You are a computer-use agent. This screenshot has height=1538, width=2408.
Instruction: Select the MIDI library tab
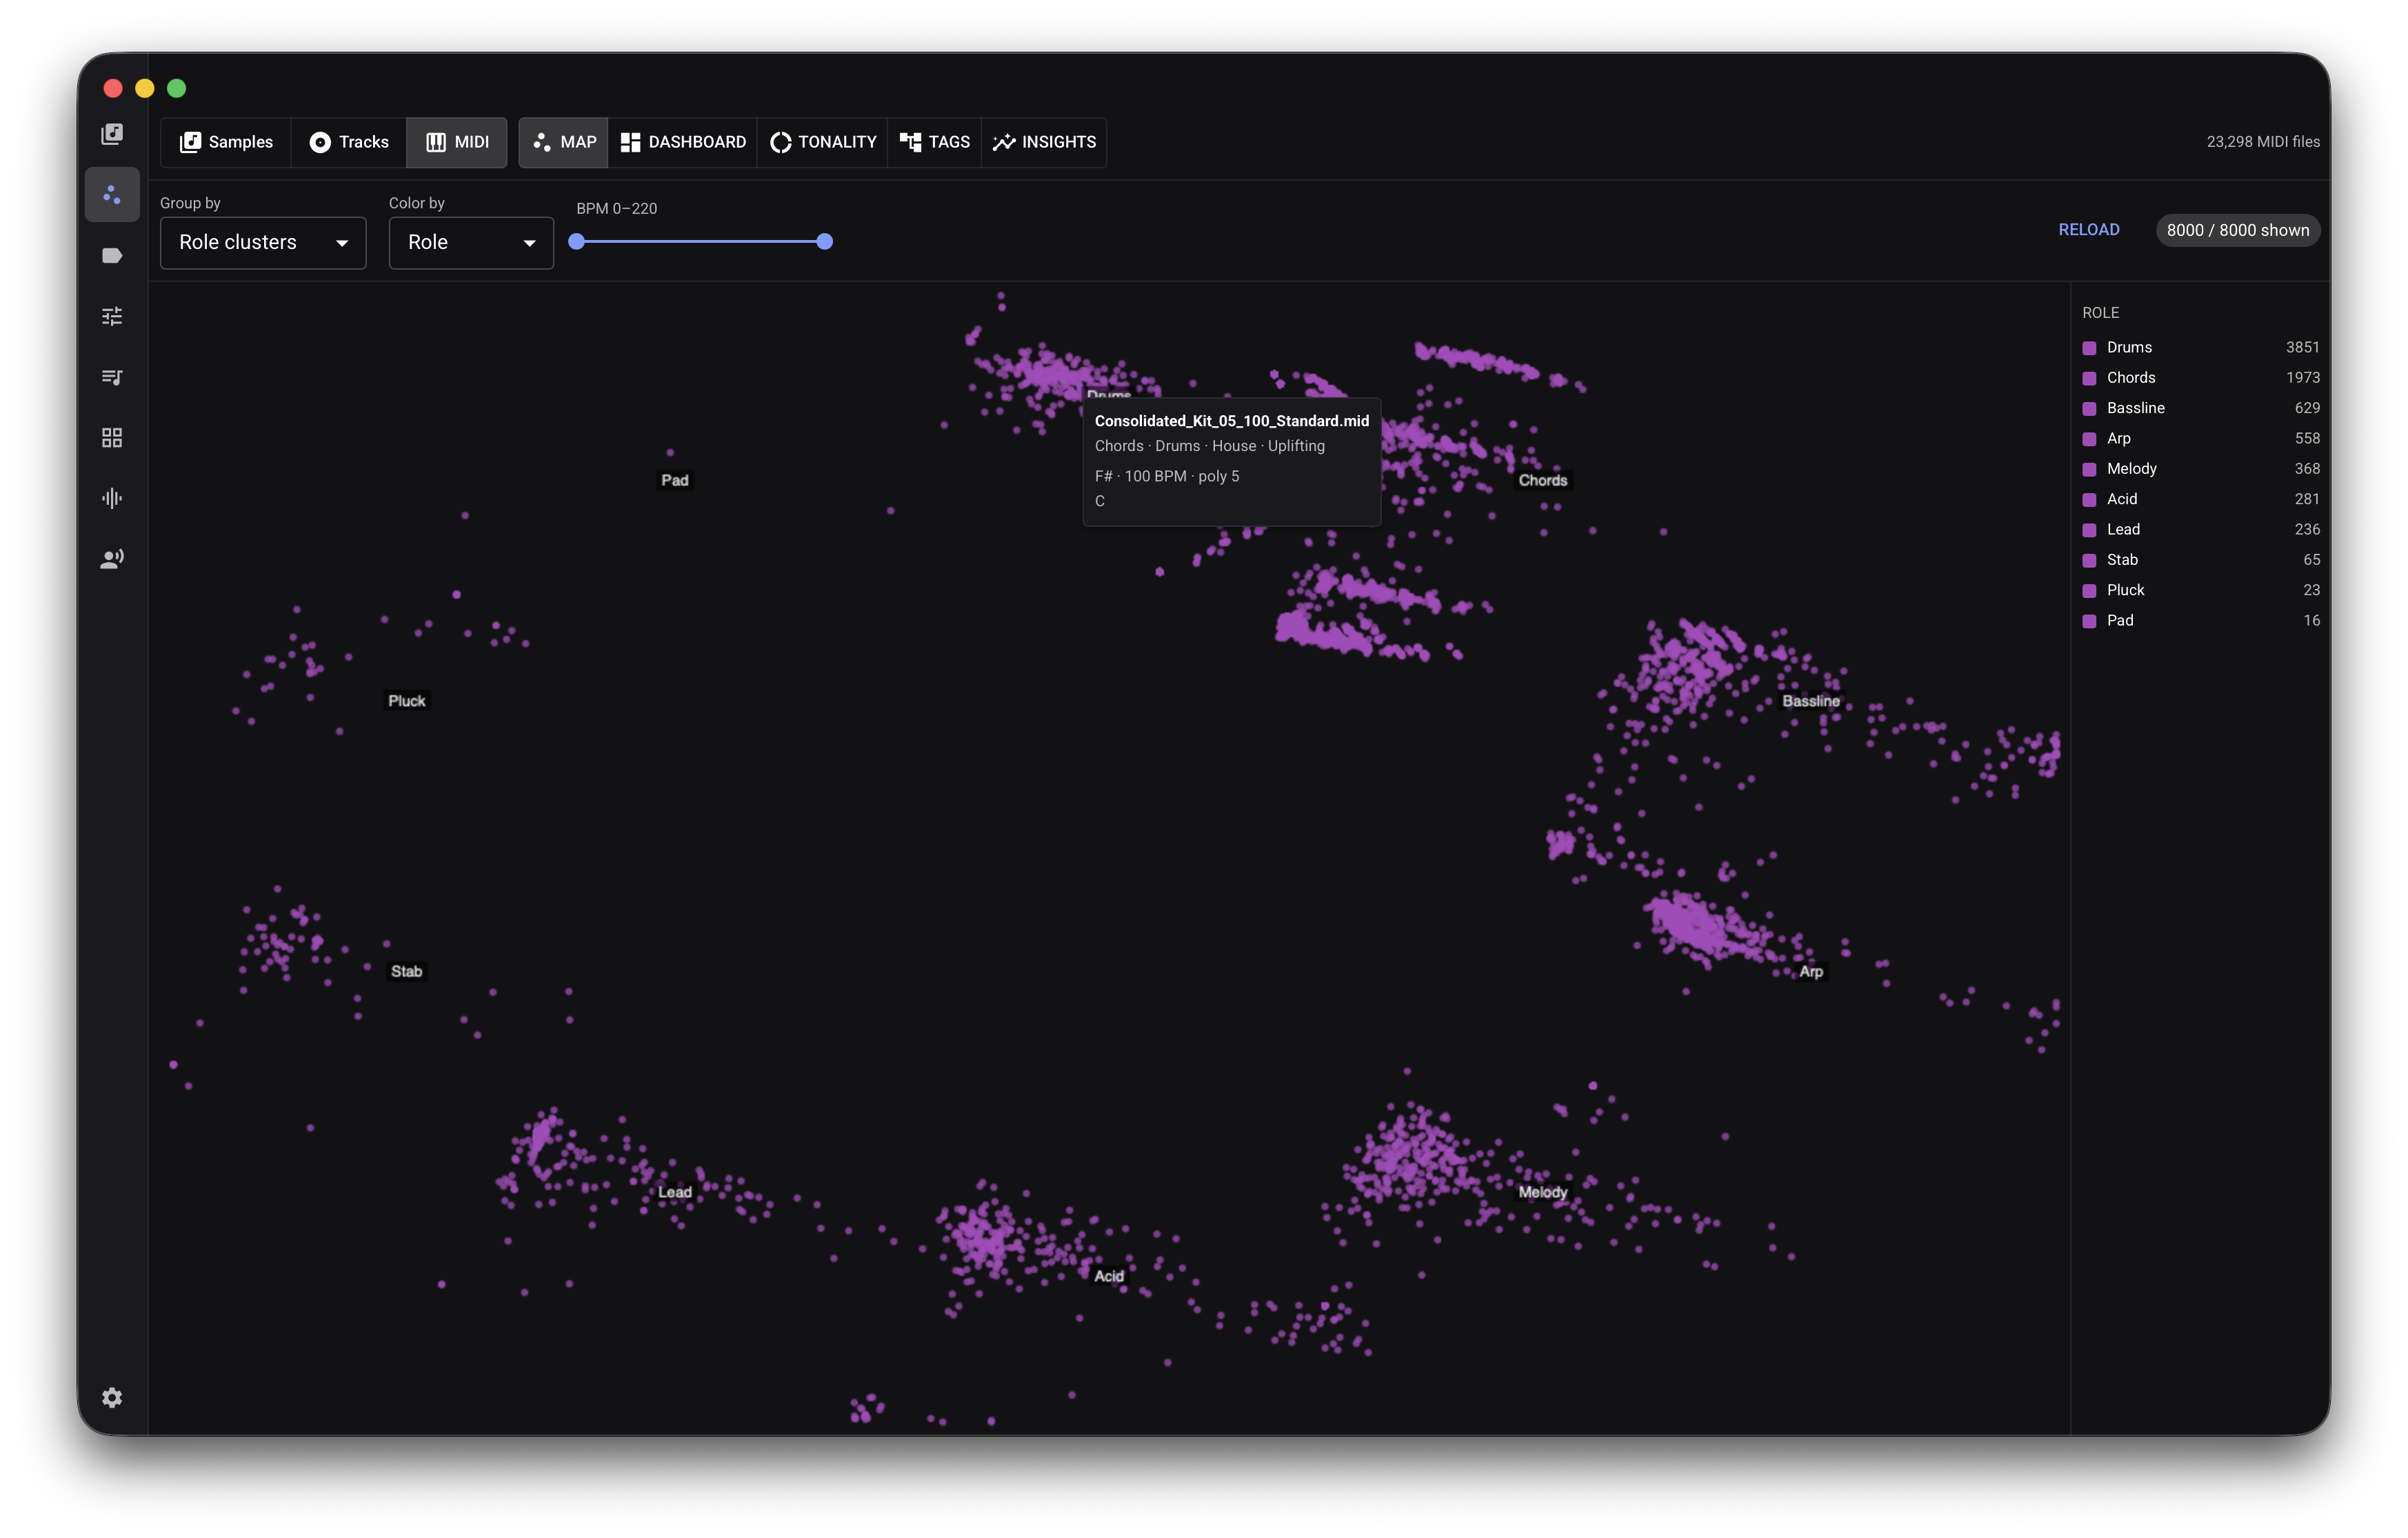[457, 142]
